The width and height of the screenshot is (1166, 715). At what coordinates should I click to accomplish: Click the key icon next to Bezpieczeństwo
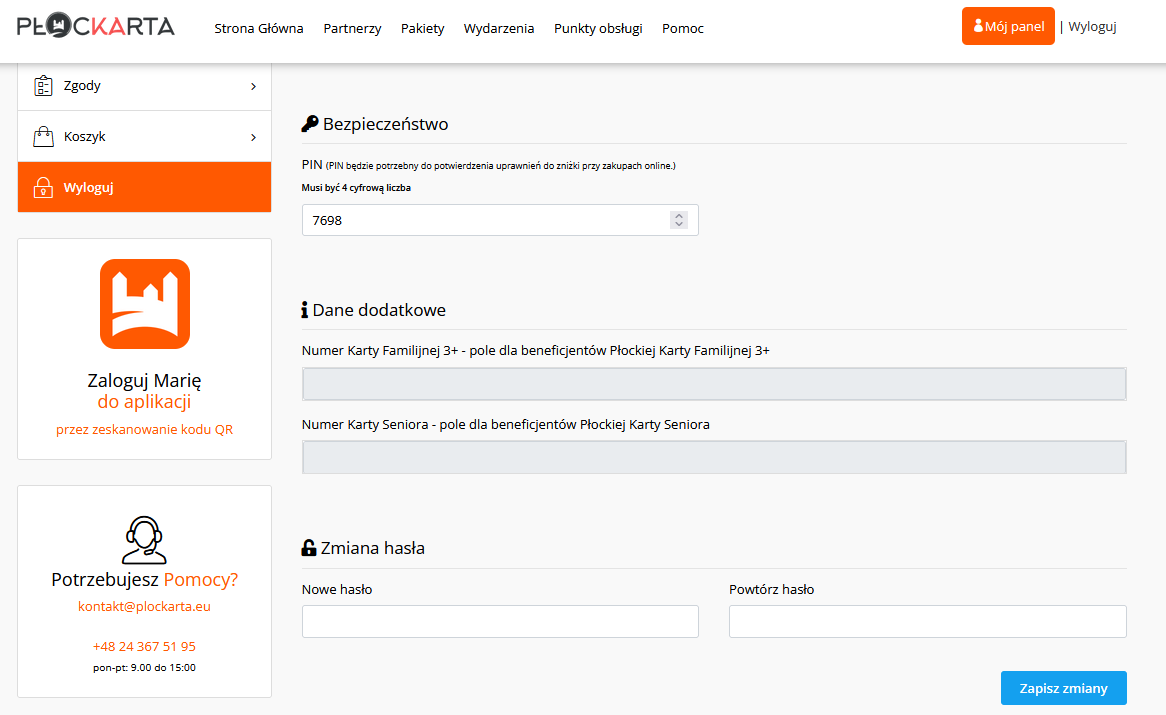(x=310, y=124)
